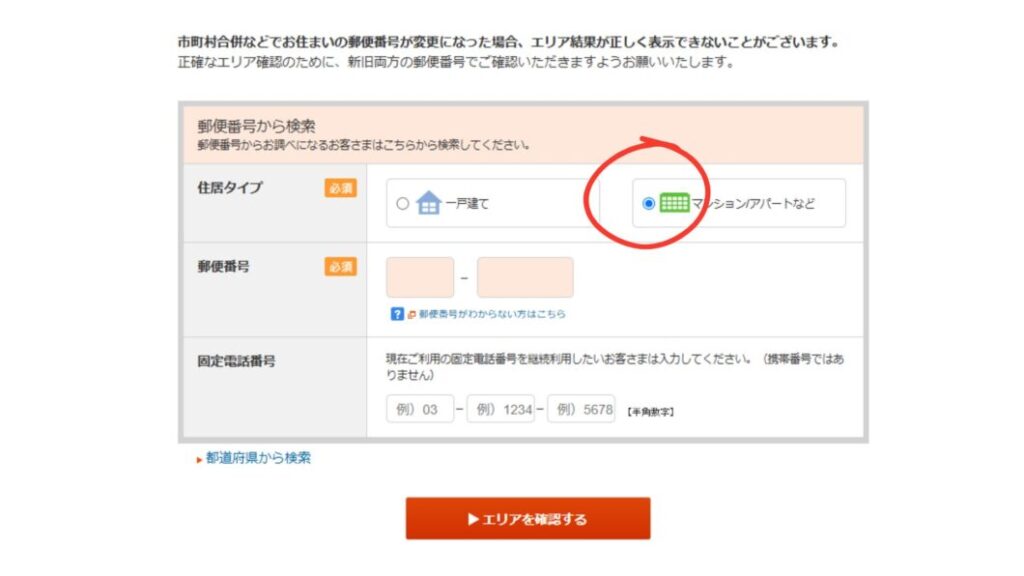Click the エリアを確認する button
The image size is (1024, 576).
tap(528, 519)
